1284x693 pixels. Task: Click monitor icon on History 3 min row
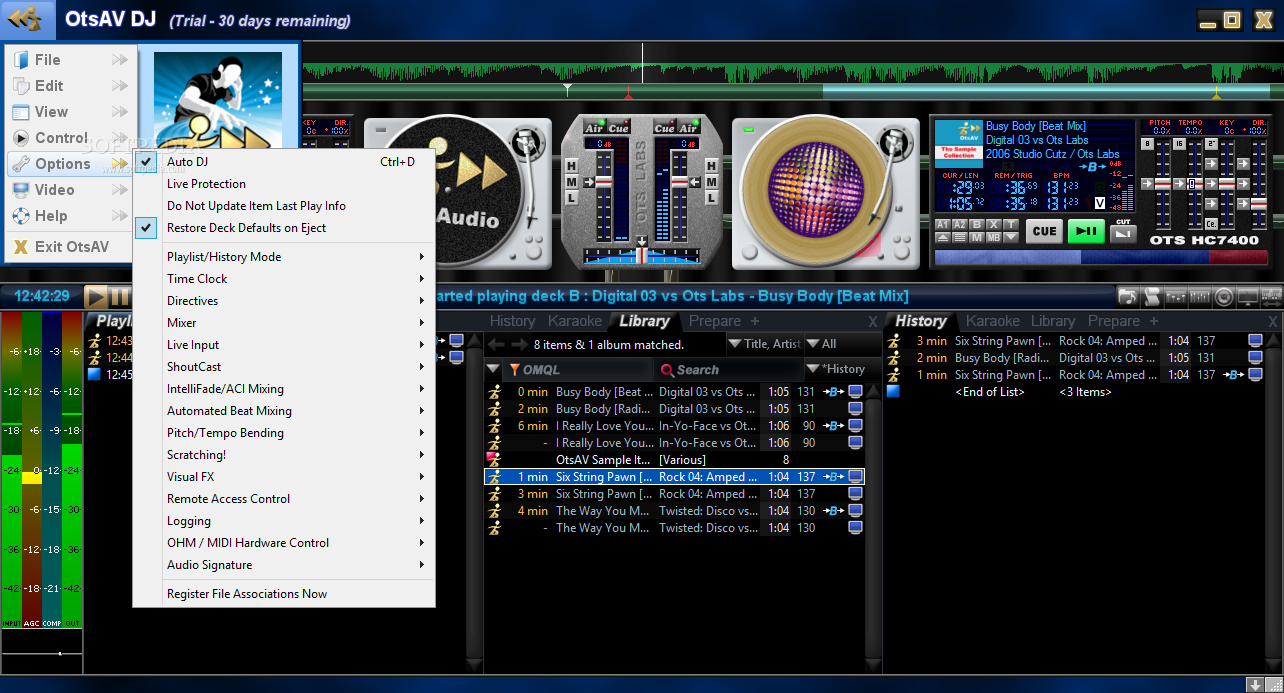[x=1256, y=341]
